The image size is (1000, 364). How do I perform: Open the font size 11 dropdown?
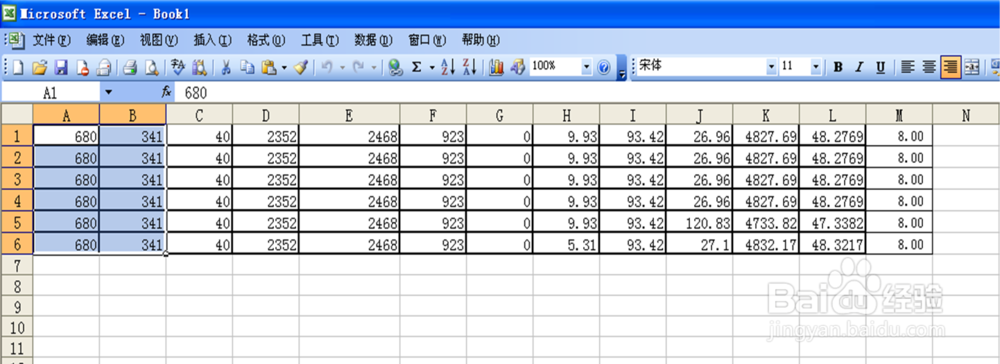816,66
